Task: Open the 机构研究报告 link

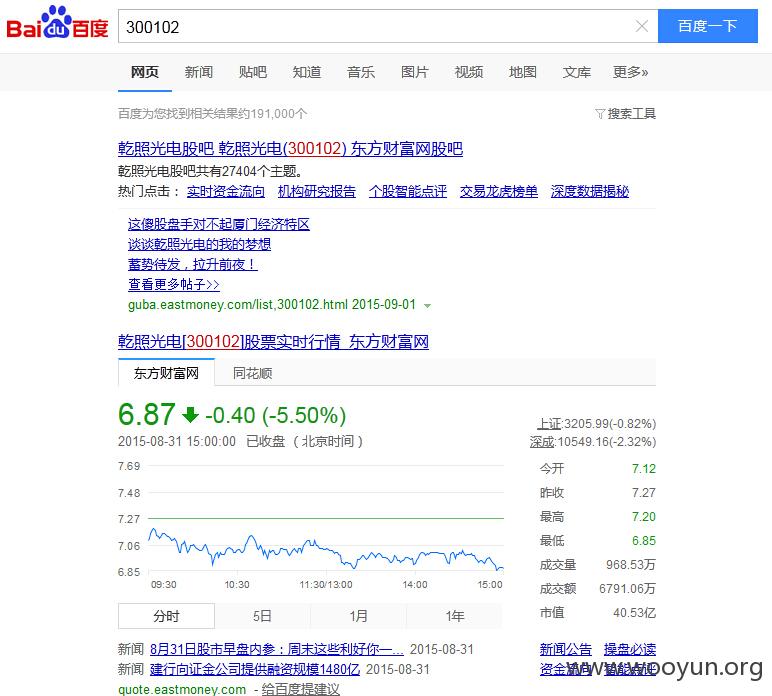Action: (317, 191)
